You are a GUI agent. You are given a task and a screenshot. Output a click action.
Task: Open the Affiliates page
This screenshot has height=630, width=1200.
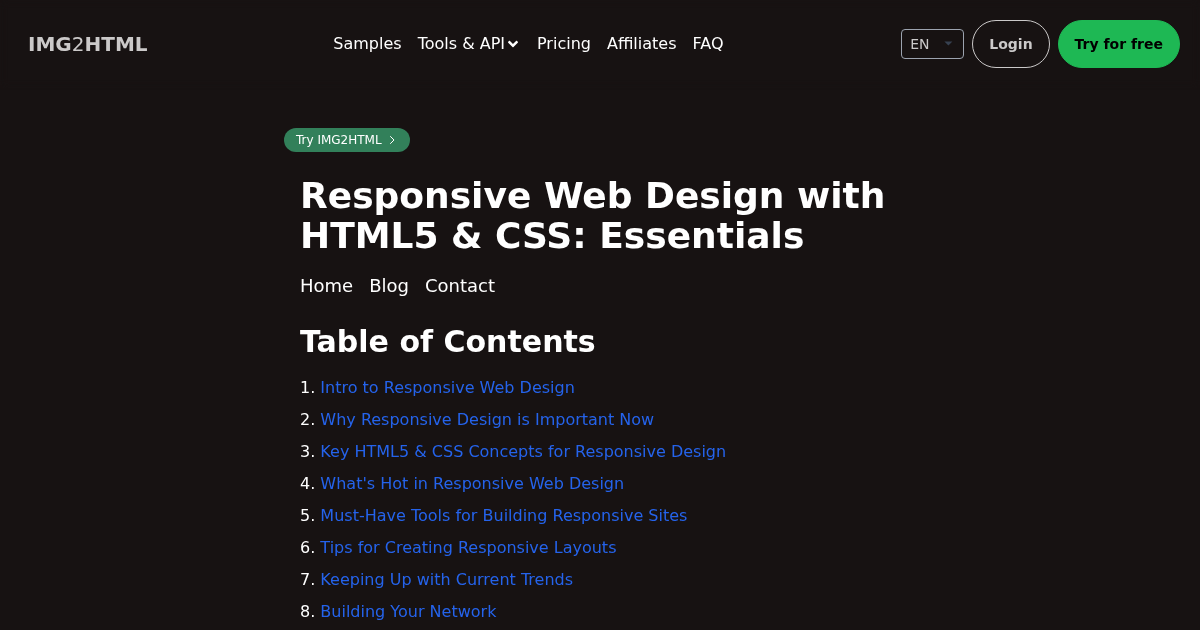641,44
